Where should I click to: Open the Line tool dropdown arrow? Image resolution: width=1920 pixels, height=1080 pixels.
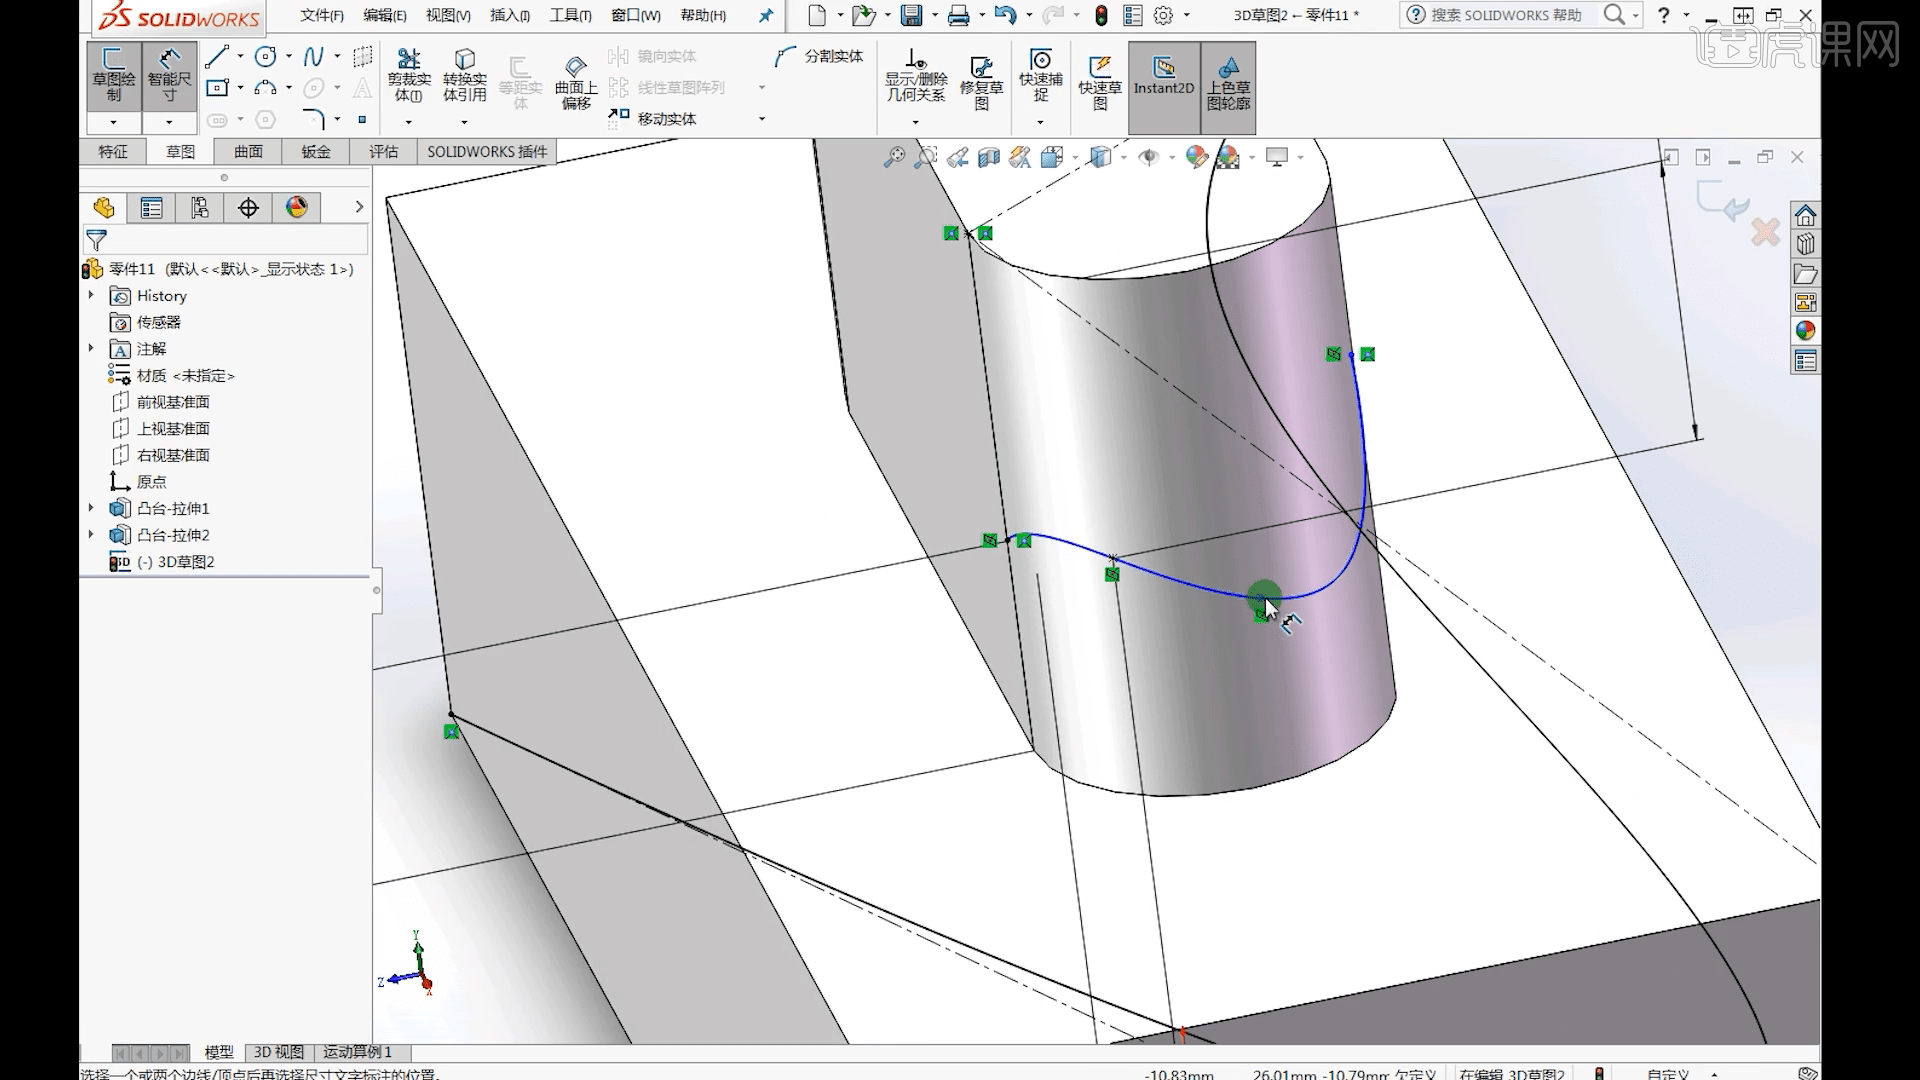240,57
